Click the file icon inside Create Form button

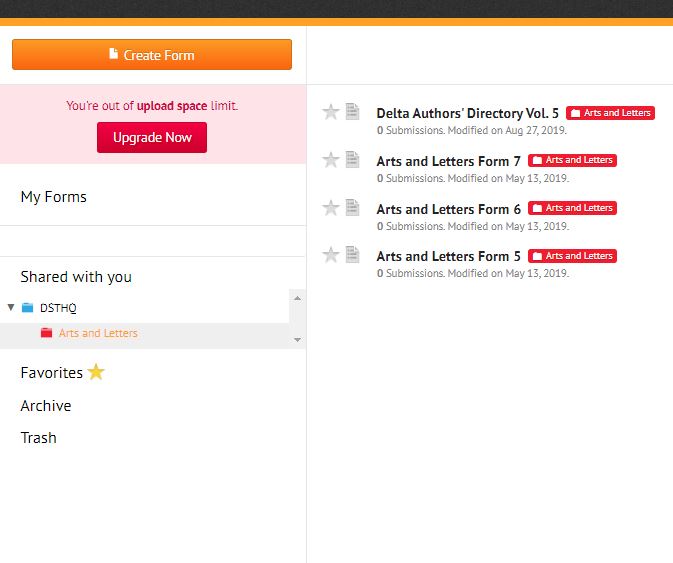pos(113,54)
